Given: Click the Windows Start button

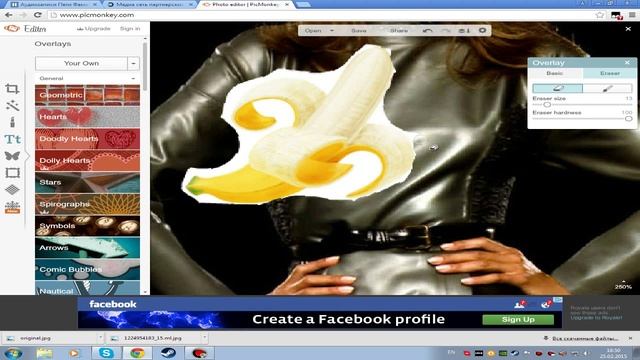Looking at the screenshot, I should click(13, 353).
